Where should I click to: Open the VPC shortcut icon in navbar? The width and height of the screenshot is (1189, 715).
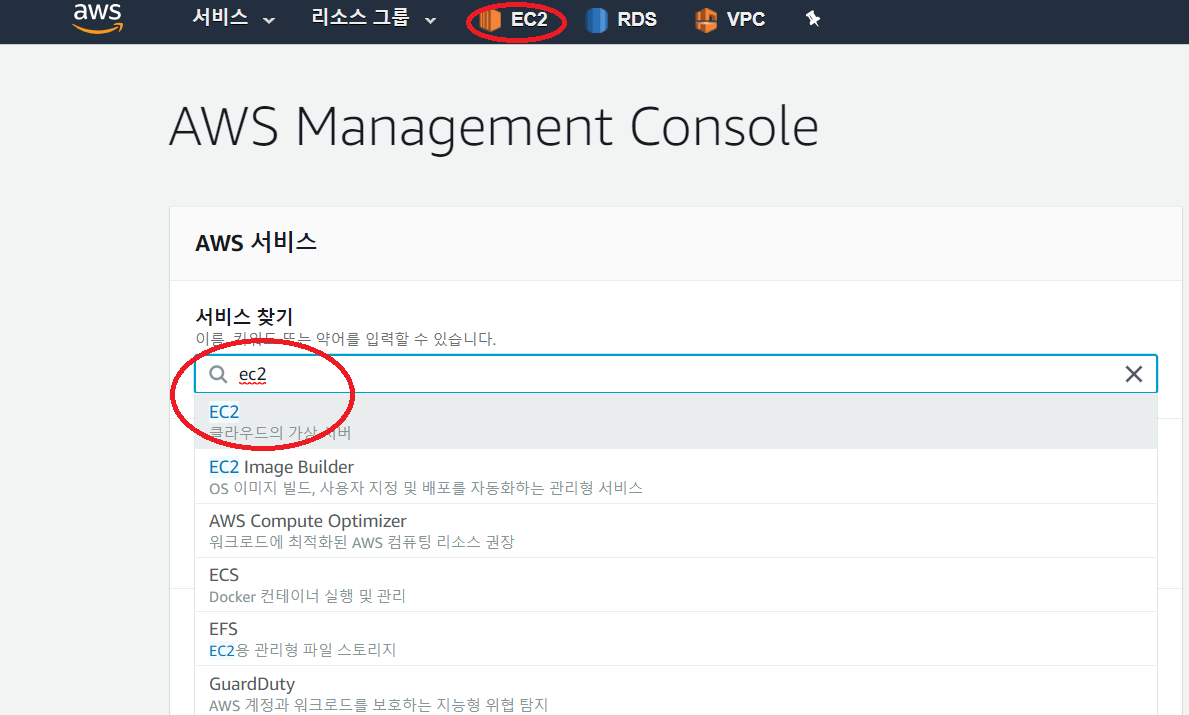pos(706,20)
